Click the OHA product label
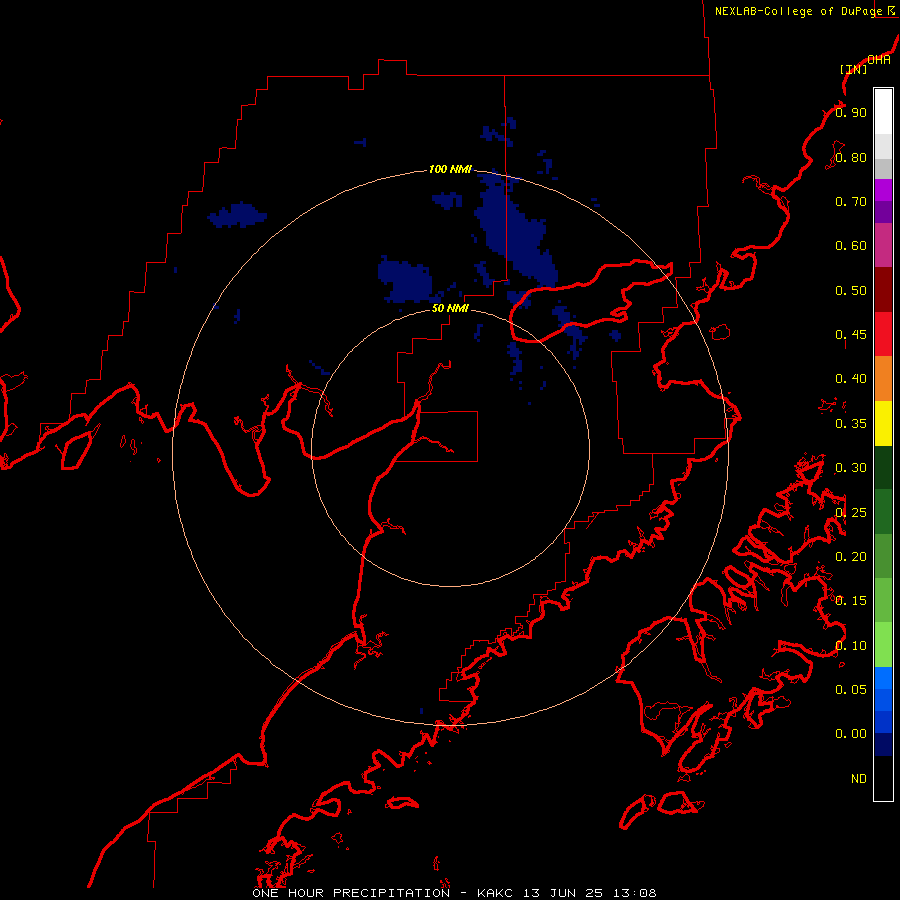Viewport: 900px width, 900px height. point(879,60)
